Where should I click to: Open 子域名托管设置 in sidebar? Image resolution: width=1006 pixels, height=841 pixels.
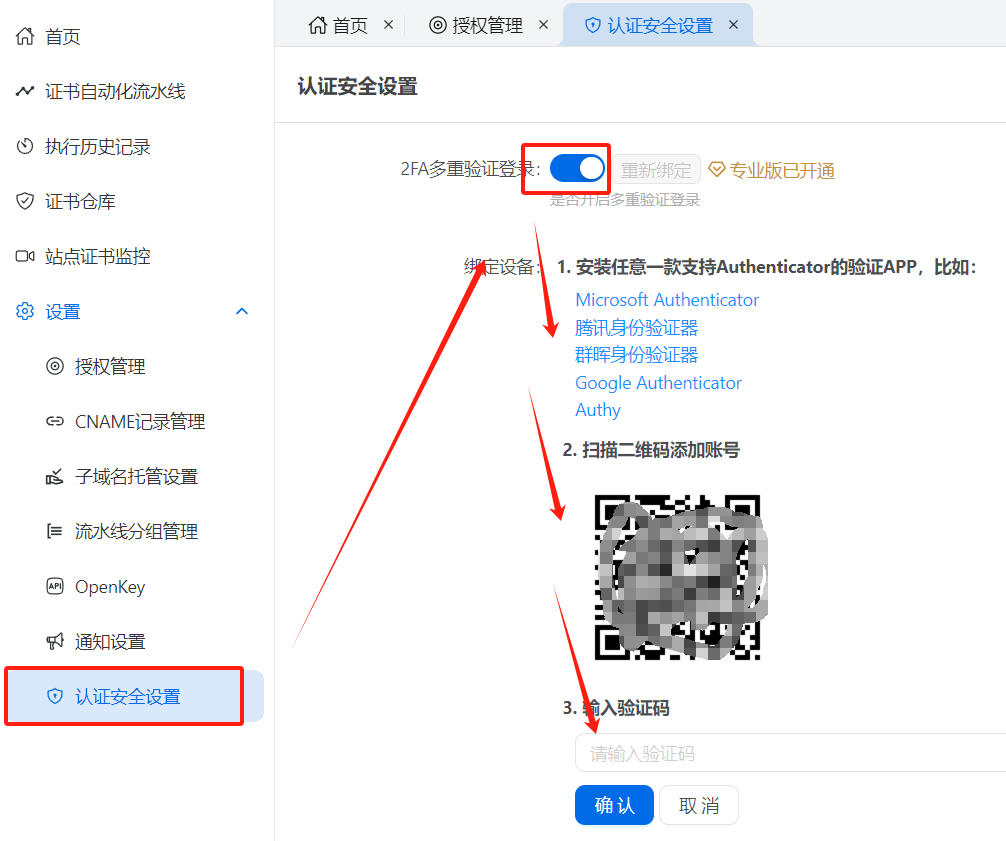point(136,477)
